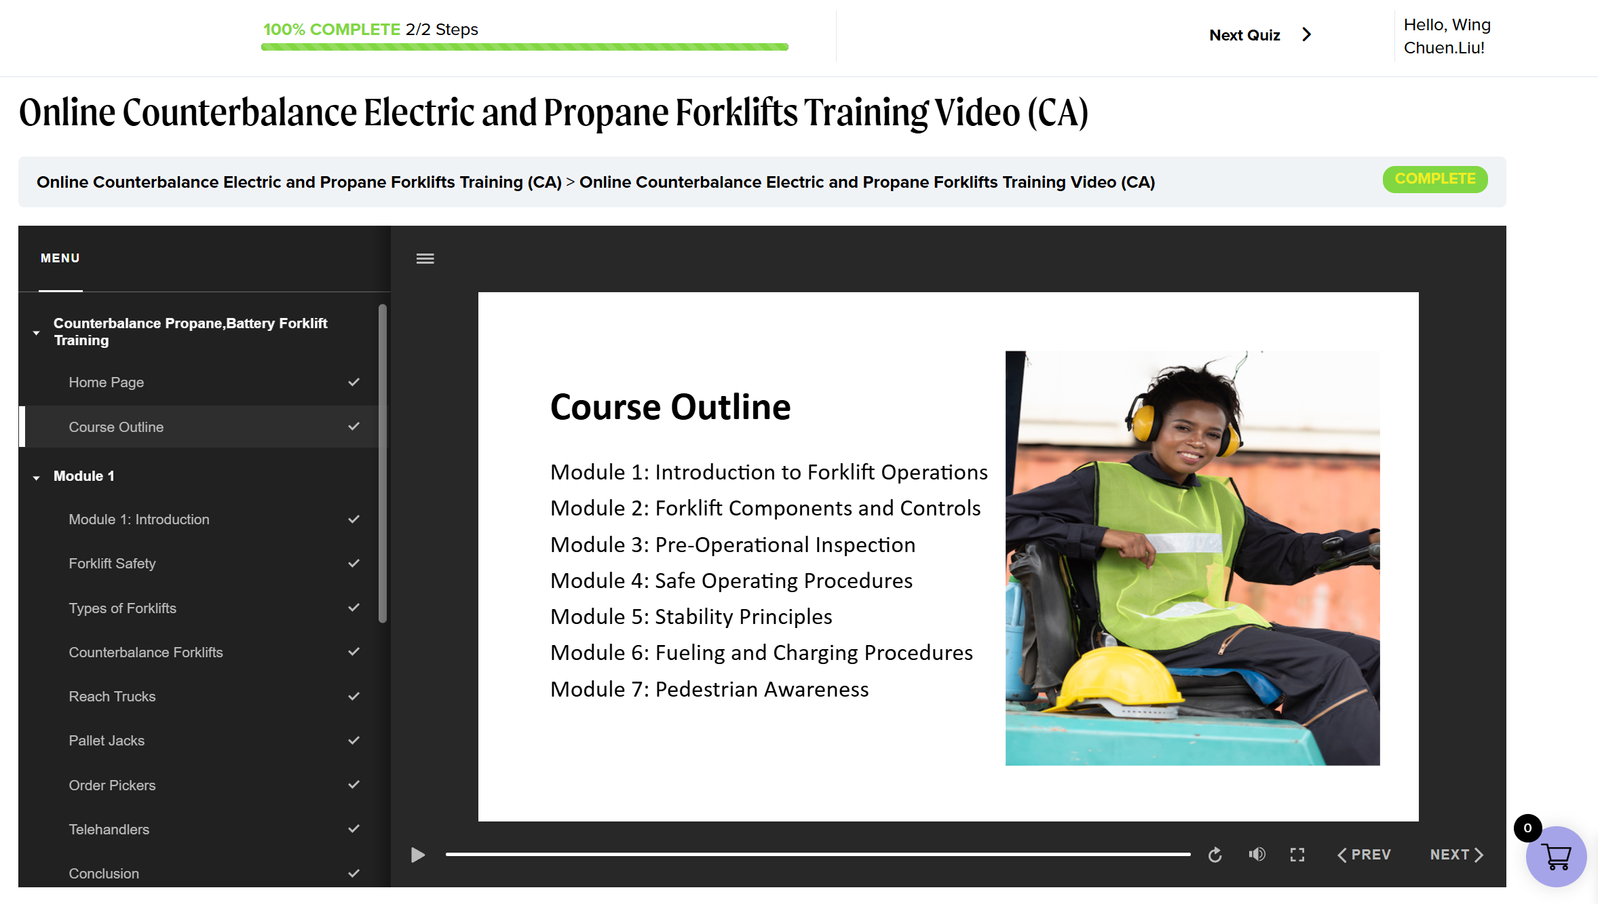
Task: Click the checkmark beside Module 1: Introduction
Action: tap(354, 520)
